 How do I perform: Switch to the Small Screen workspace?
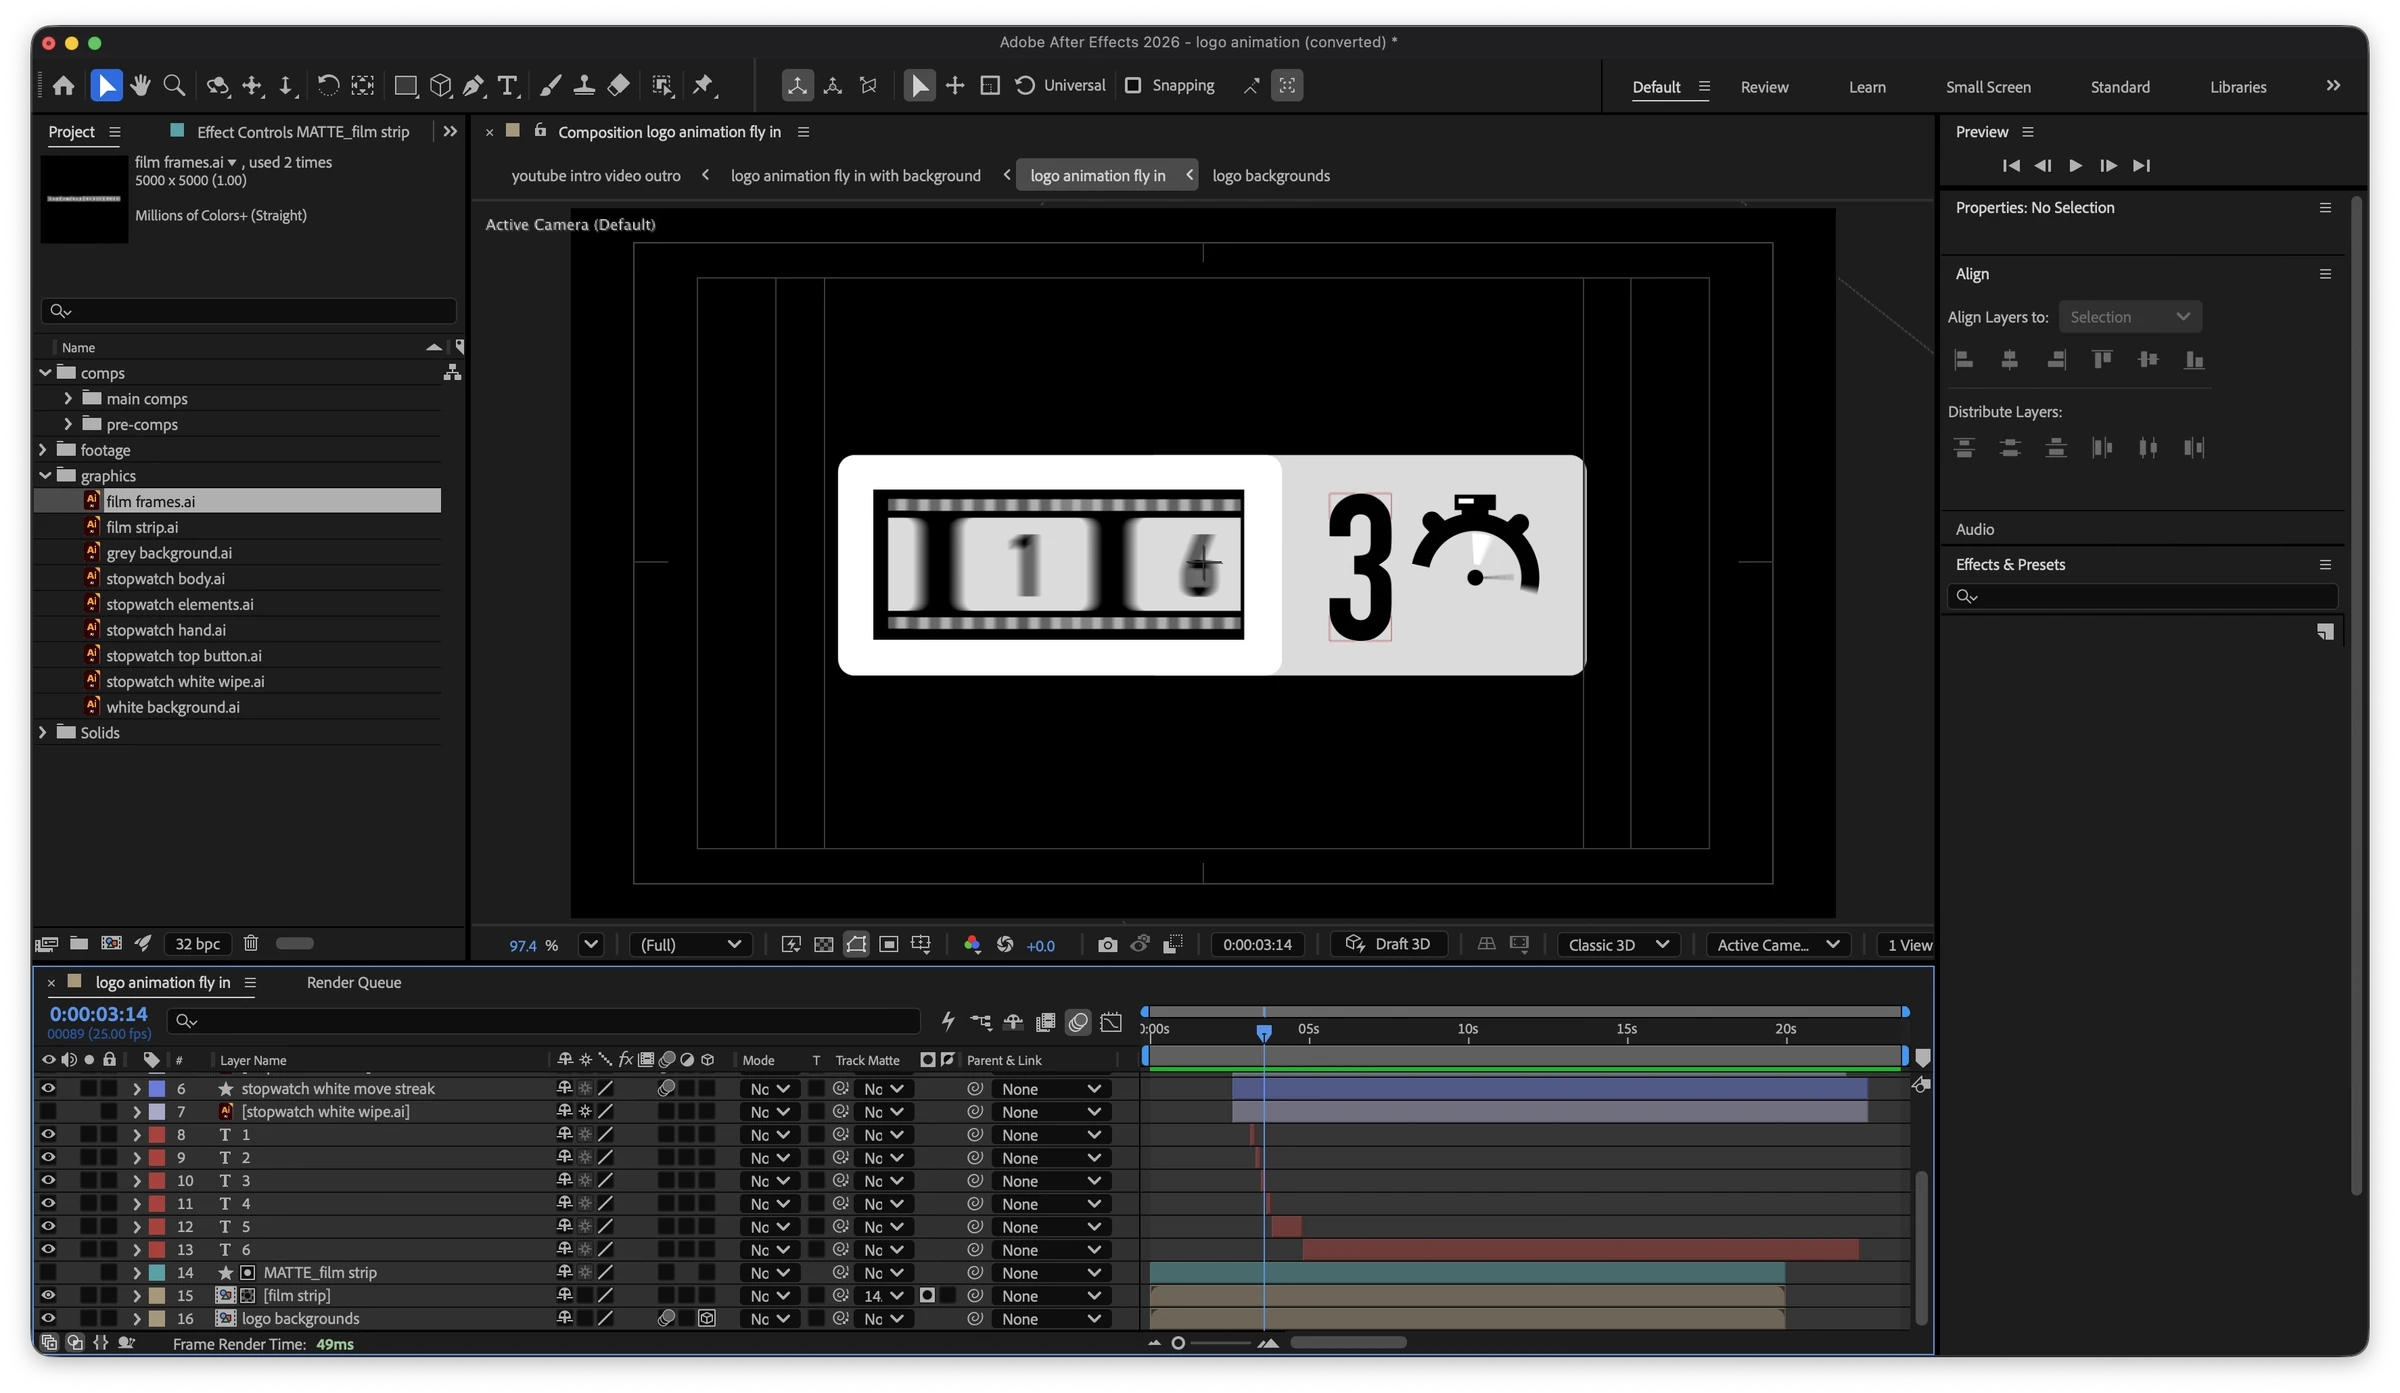coord(1988,87)
